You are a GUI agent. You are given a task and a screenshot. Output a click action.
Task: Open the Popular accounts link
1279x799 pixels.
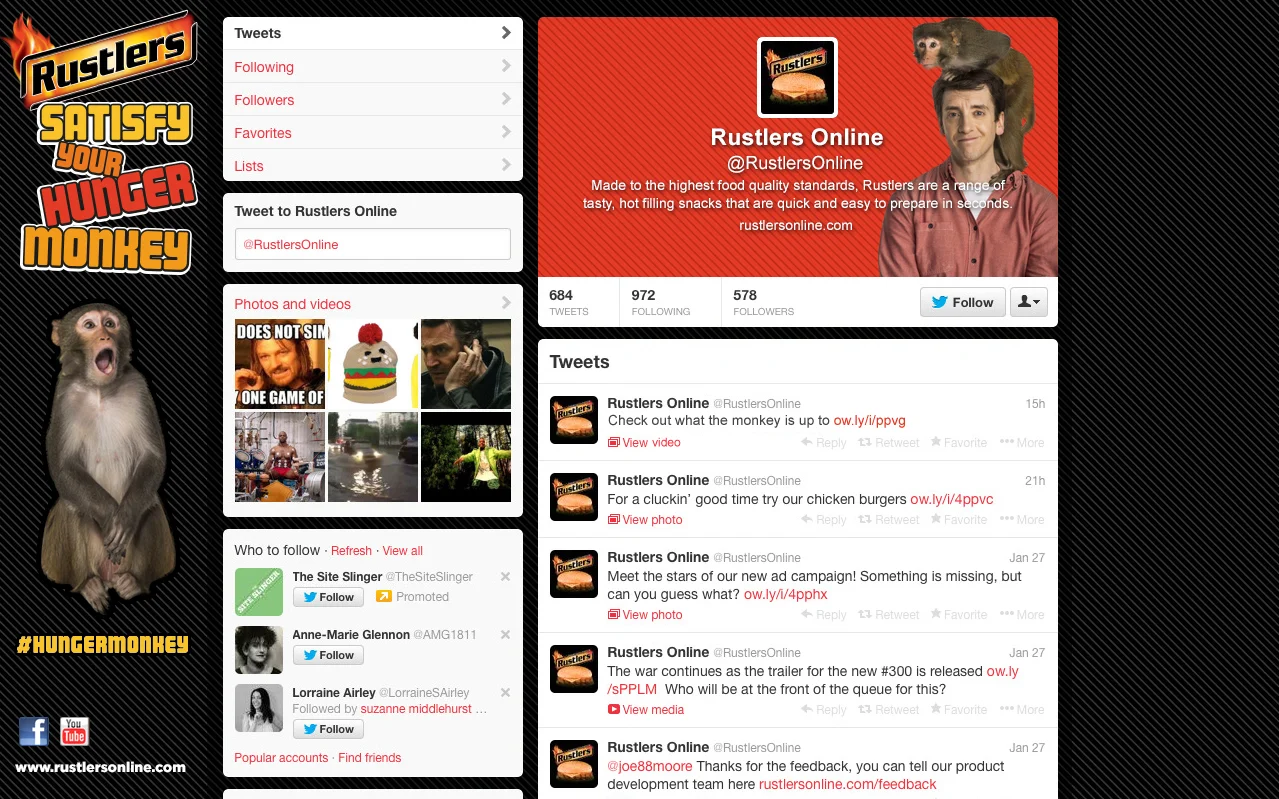click(x=281, y=758)
